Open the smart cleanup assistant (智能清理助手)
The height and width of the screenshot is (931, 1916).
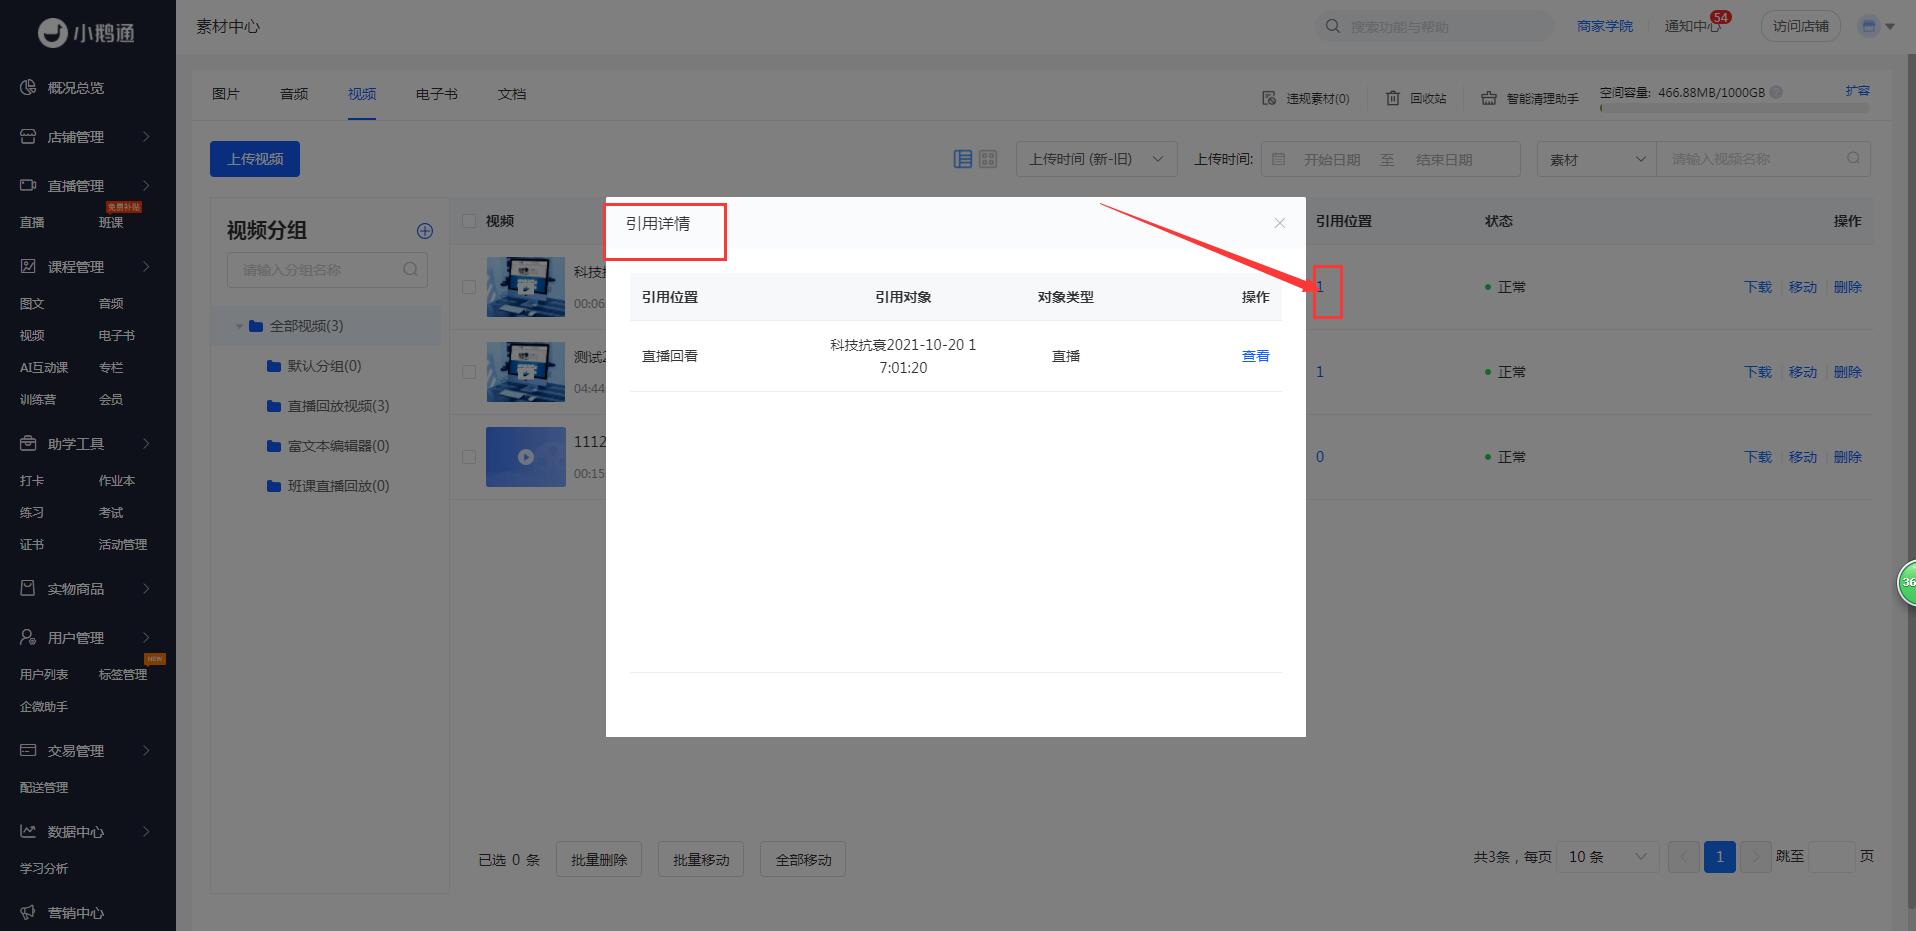tap(1530, 98)
